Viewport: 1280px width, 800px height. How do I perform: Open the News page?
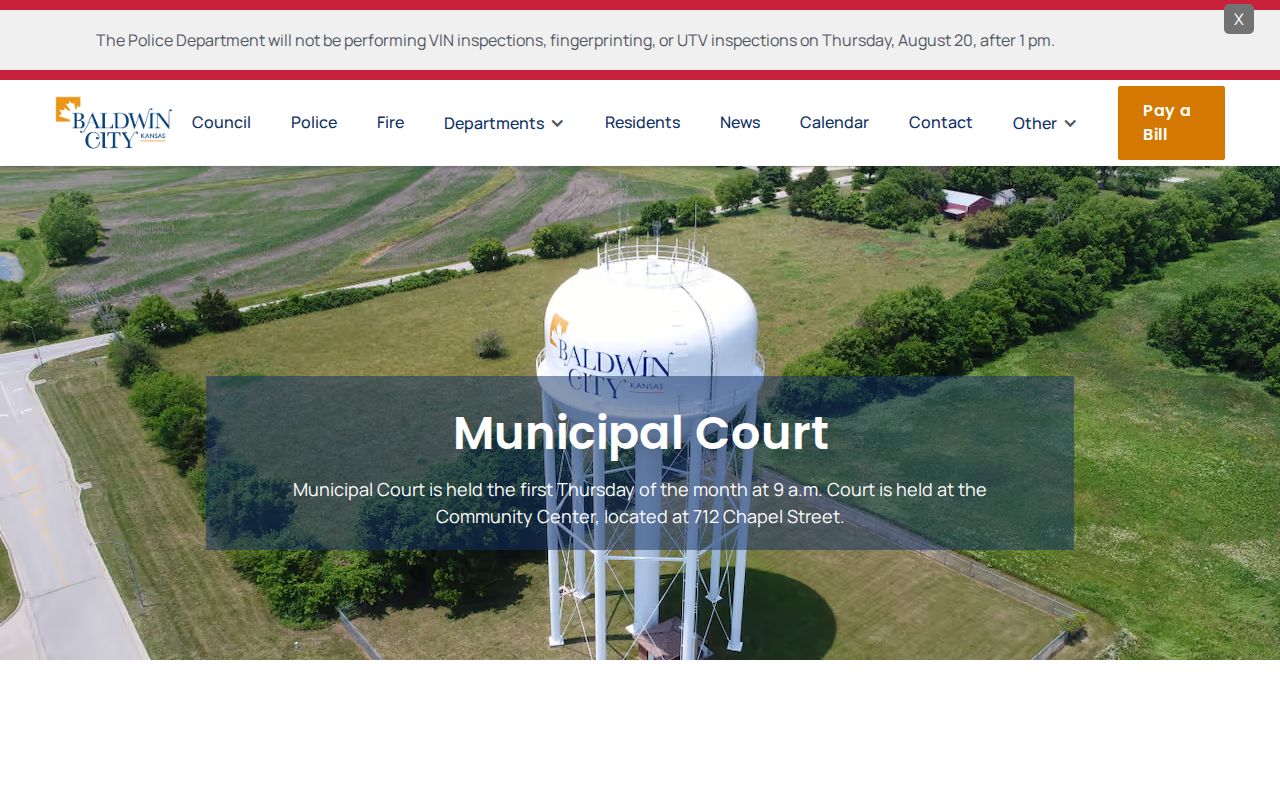point(740,122)
